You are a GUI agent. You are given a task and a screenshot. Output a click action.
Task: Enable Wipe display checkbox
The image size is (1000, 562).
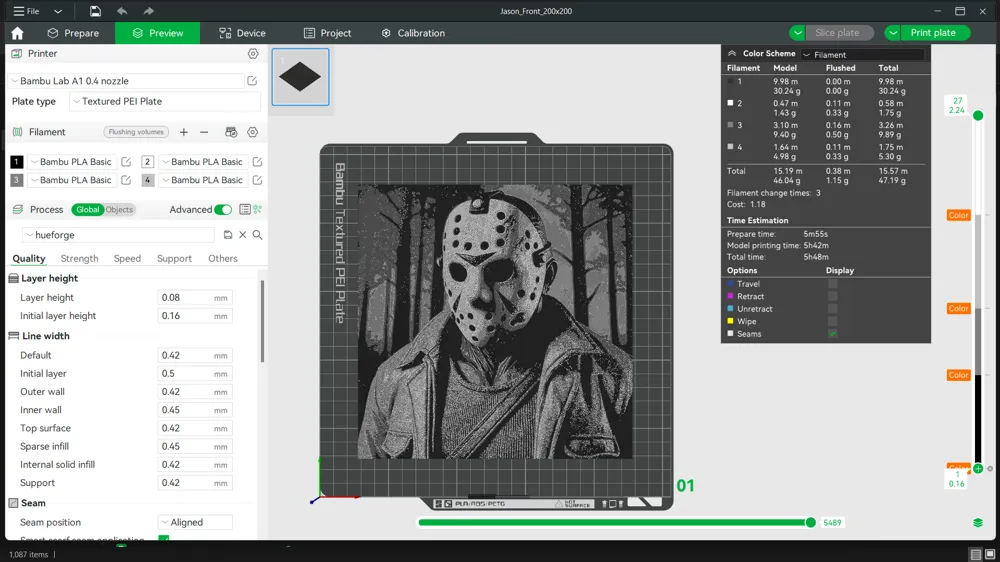click(832, 322)
